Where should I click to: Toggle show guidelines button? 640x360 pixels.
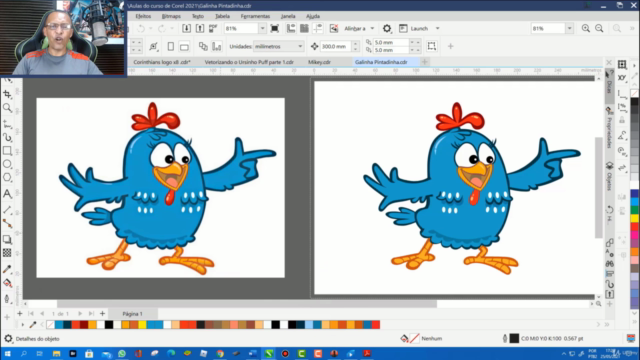pyautogui.click(x=318, y=28)
